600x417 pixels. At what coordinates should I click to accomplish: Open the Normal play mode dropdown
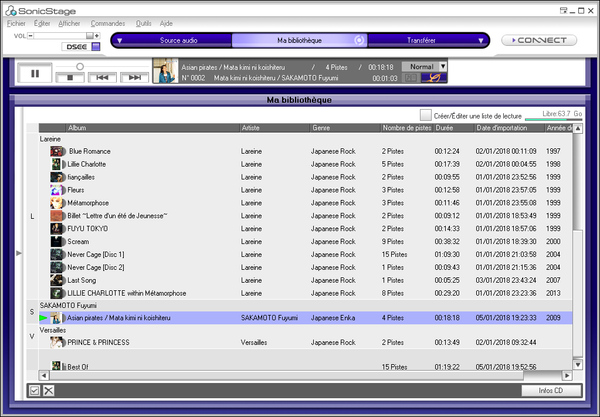[443, 66]
